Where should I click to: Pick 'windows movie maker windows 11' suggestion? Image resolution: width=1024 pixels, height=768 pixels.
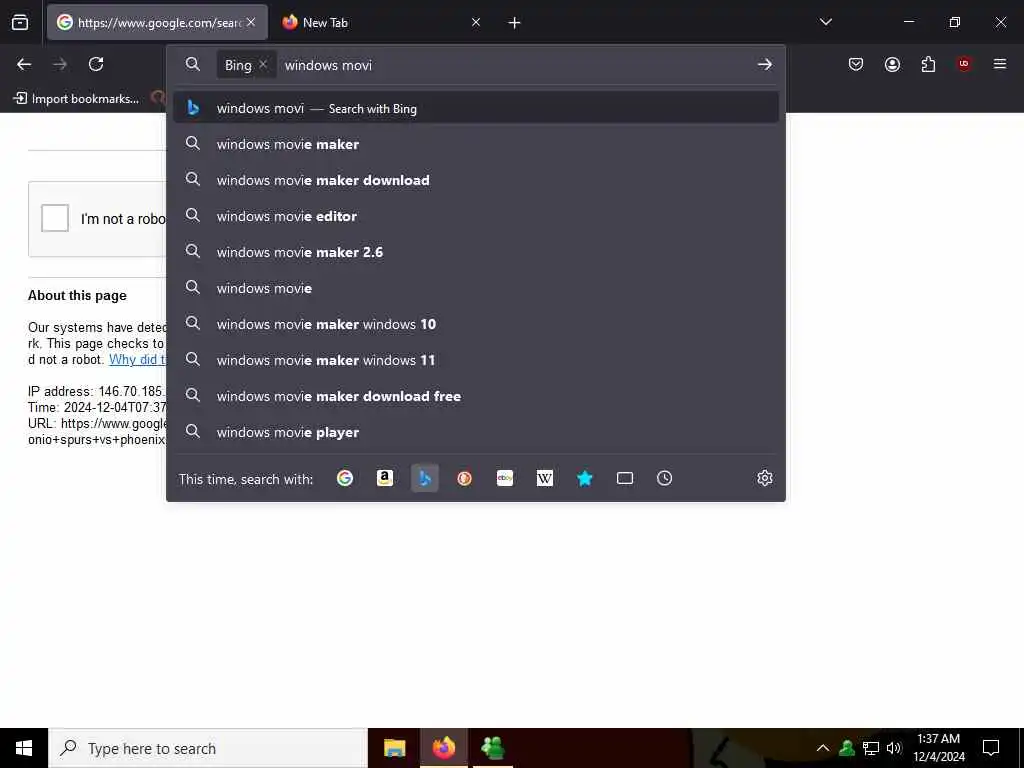pos(475,360)
